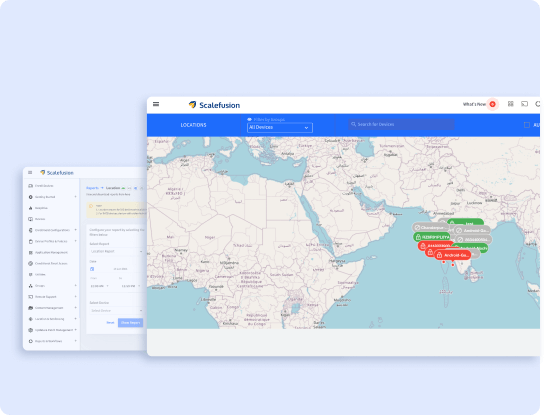Click the calendar icon under Date

point(92,269)
